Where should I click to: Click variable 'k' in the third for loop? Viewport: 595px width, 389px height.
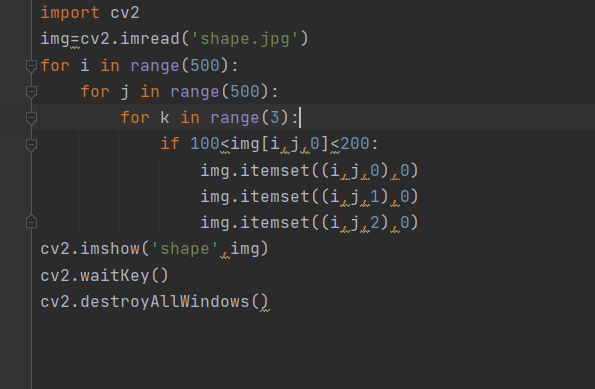165,118
